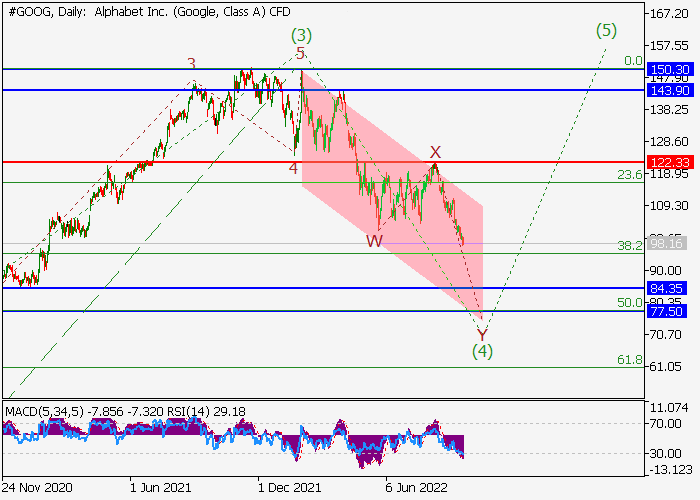Click the 98.16 current price tag
This screenshot has width=700, height=500.
667,243
